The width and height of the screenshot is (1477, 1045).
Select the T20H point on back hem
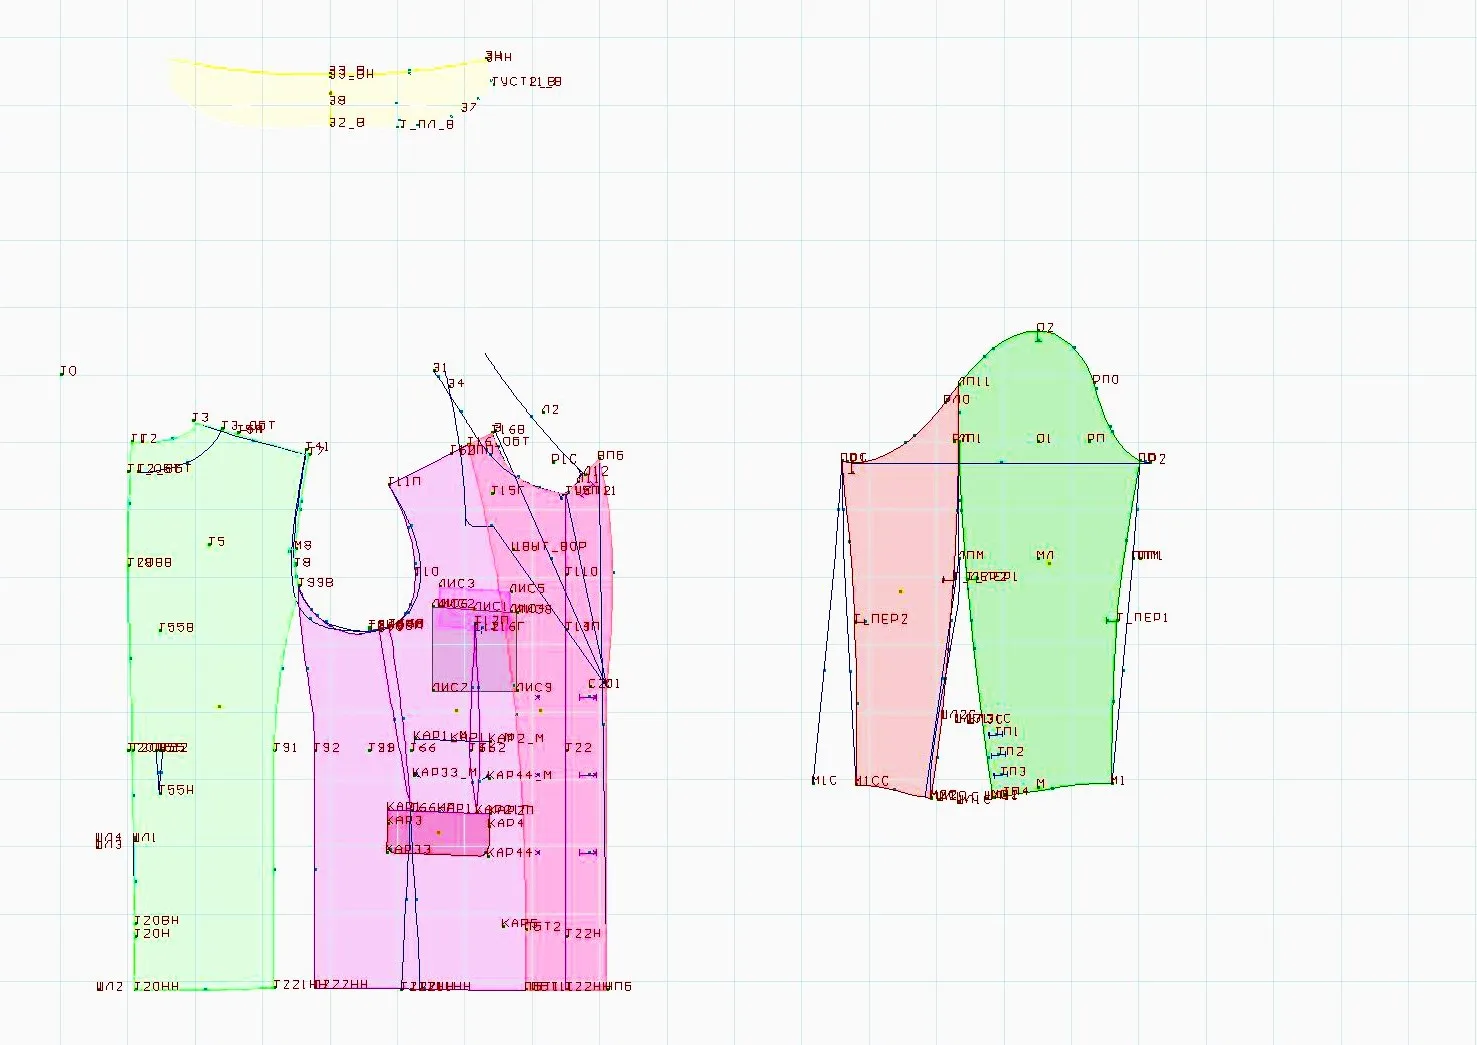(x=136, y=934)
